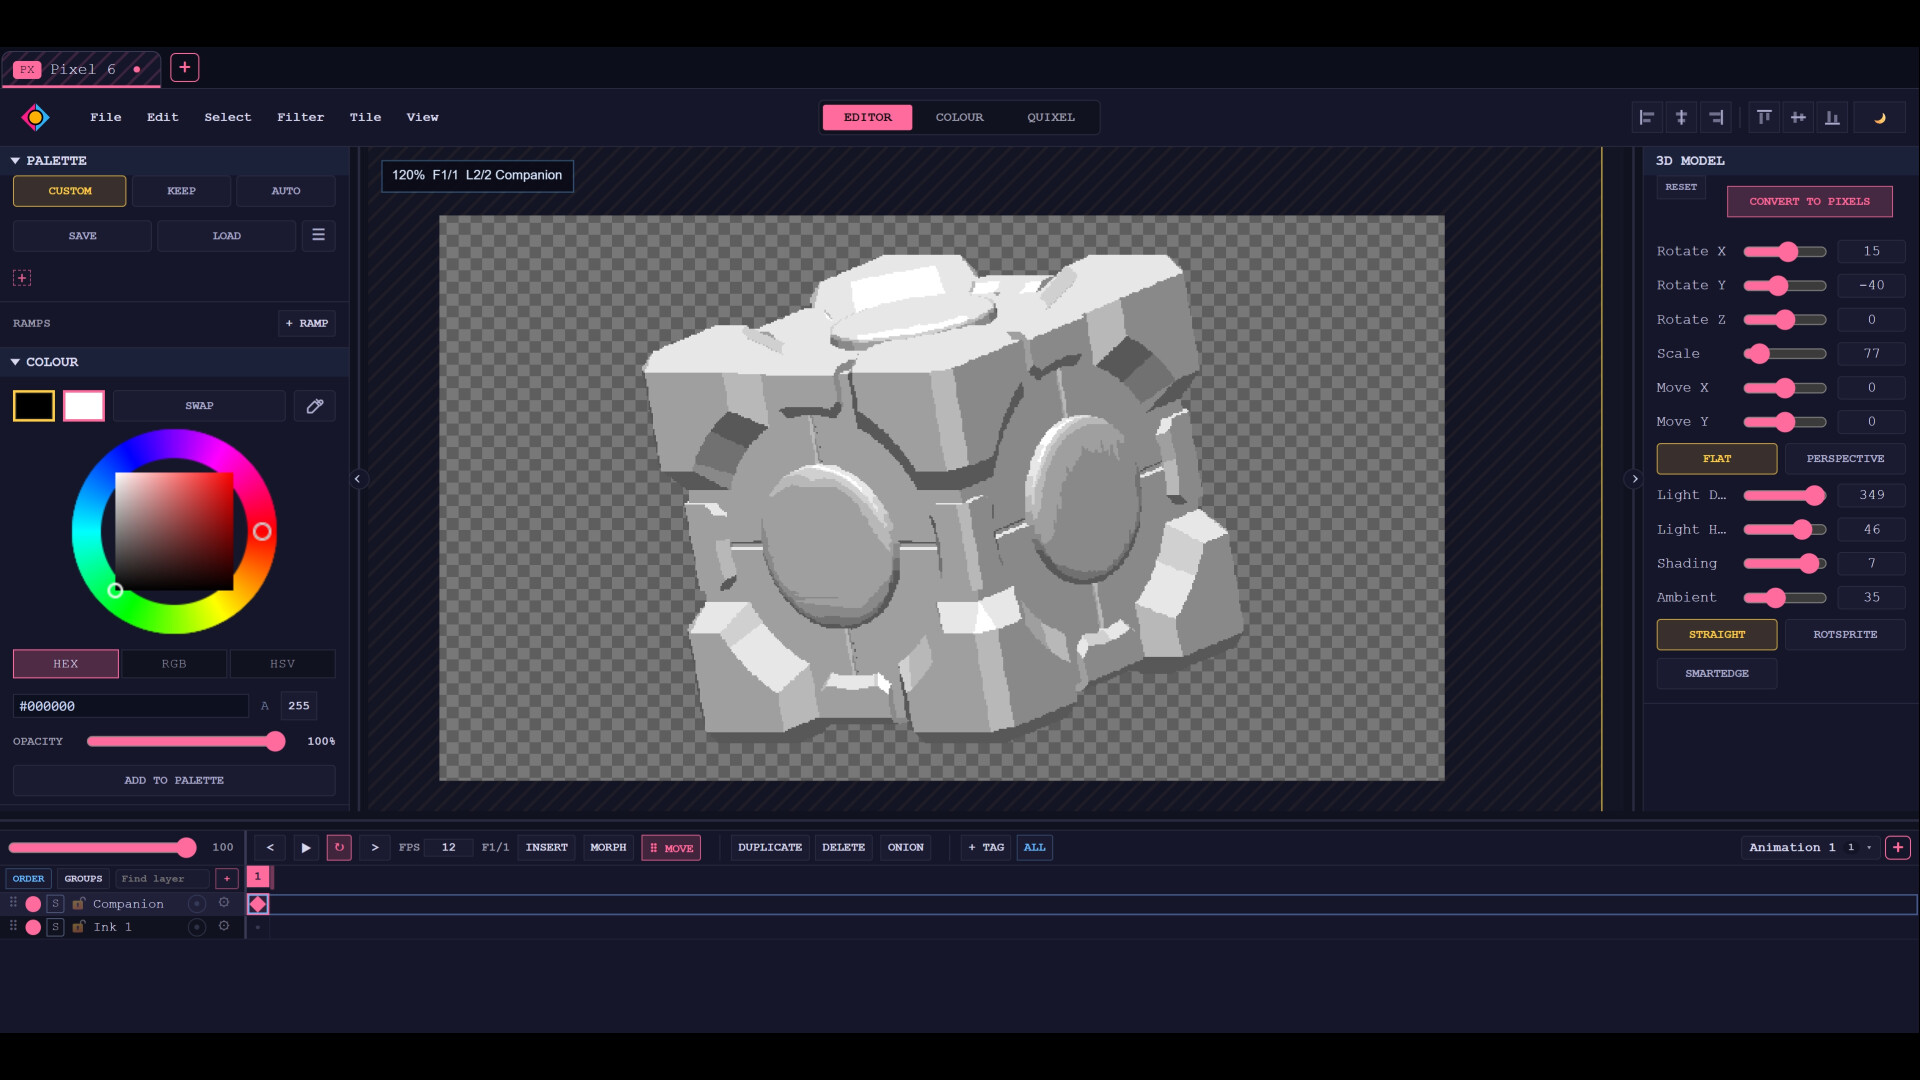Open settings gear for Ink 1 layer
Screen dimensions: 1920x1080
pyautogui.click(x=224, y=926)
